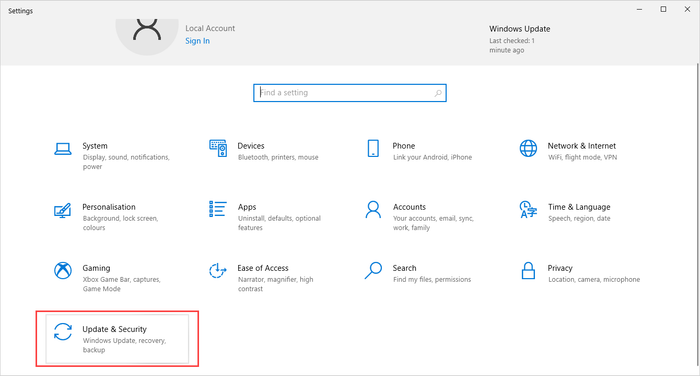Click the Personalisation paintbrush icon
Screen dimensions: 700x376
tap(62, 210)
